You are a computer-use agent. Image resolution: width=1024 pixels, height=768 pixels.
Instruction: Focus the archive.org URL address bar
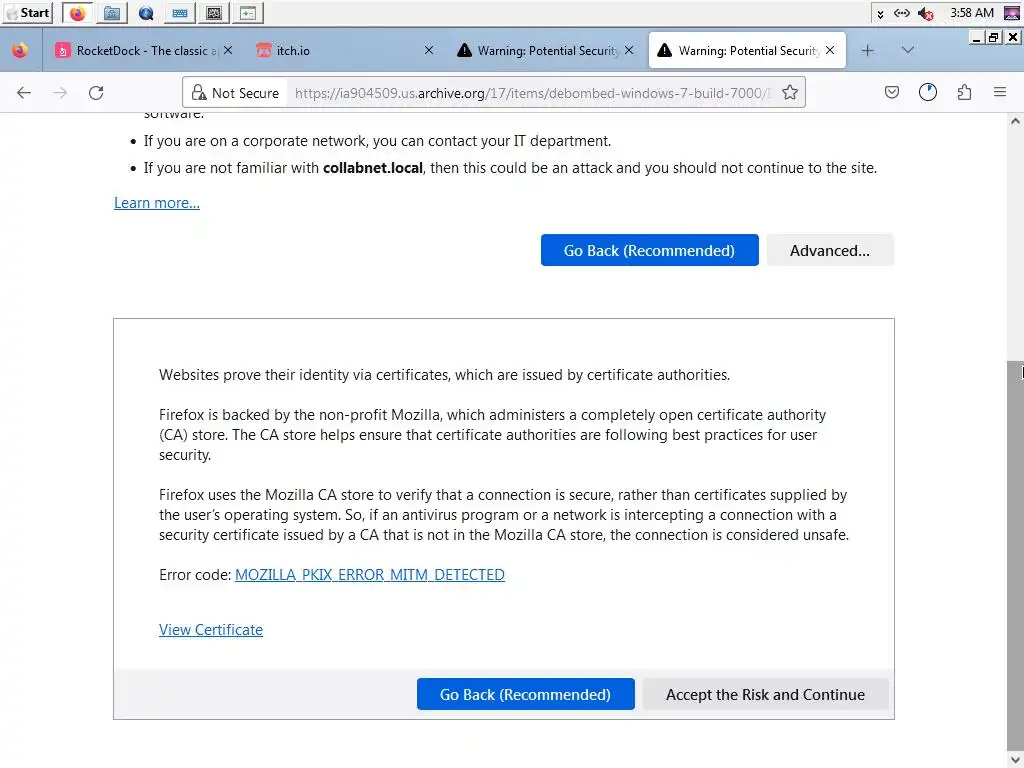tap(532, 93)
